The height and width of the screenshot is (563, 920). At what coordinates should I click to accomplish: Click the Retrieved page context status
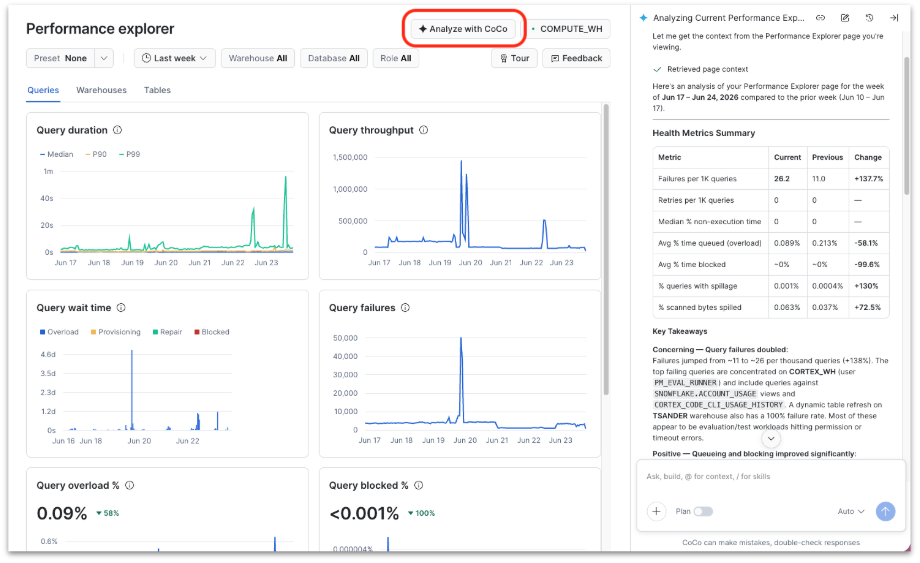click(x=701, y=69)
